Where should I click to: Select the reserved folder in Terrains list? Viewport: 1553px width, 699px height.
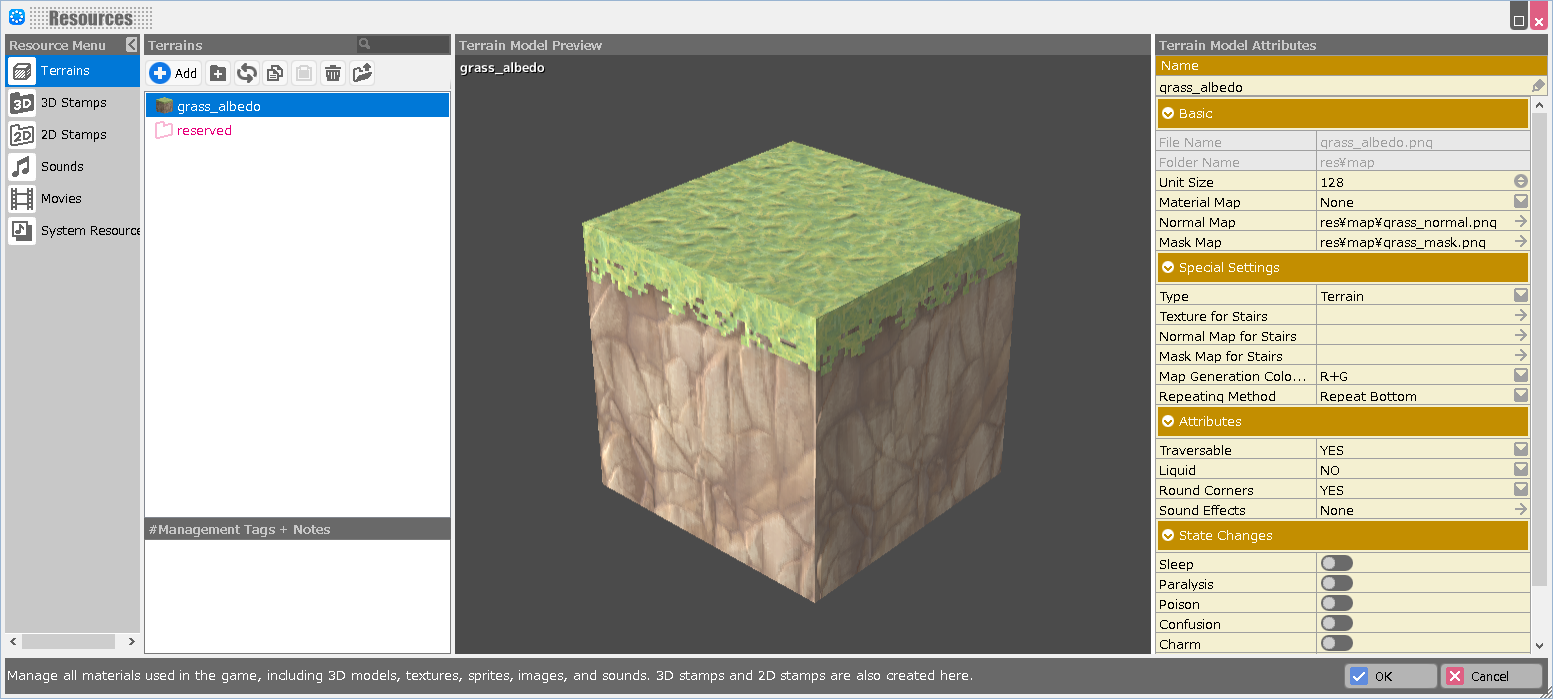coord(204,131)
